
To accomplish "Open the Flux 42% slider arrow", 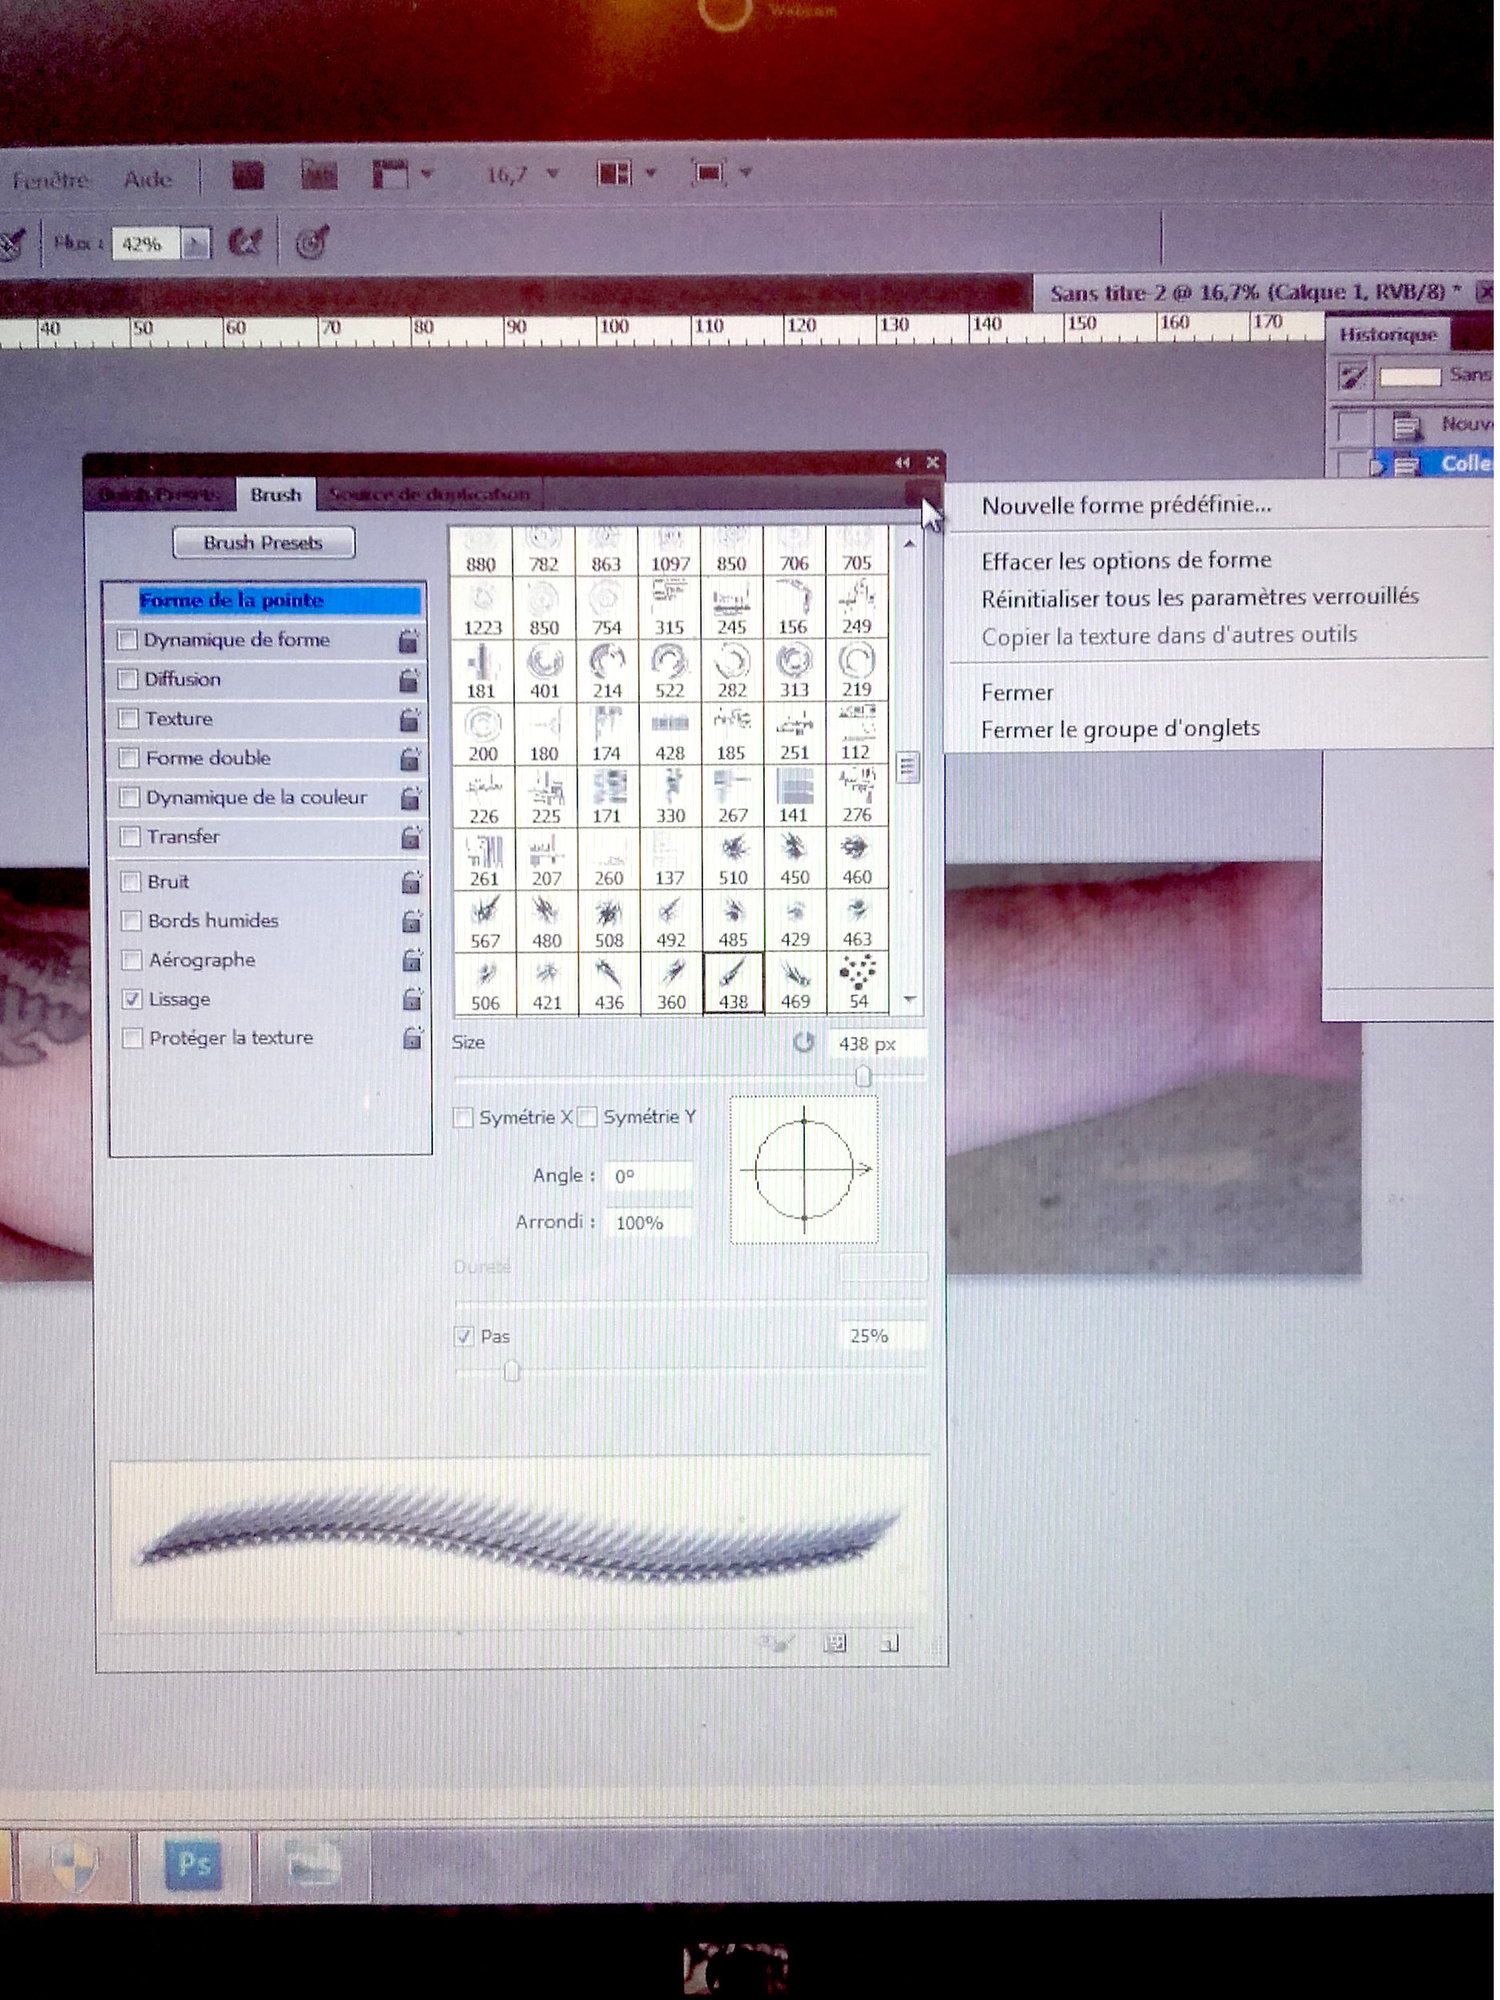I will click(x=196, y=243).
